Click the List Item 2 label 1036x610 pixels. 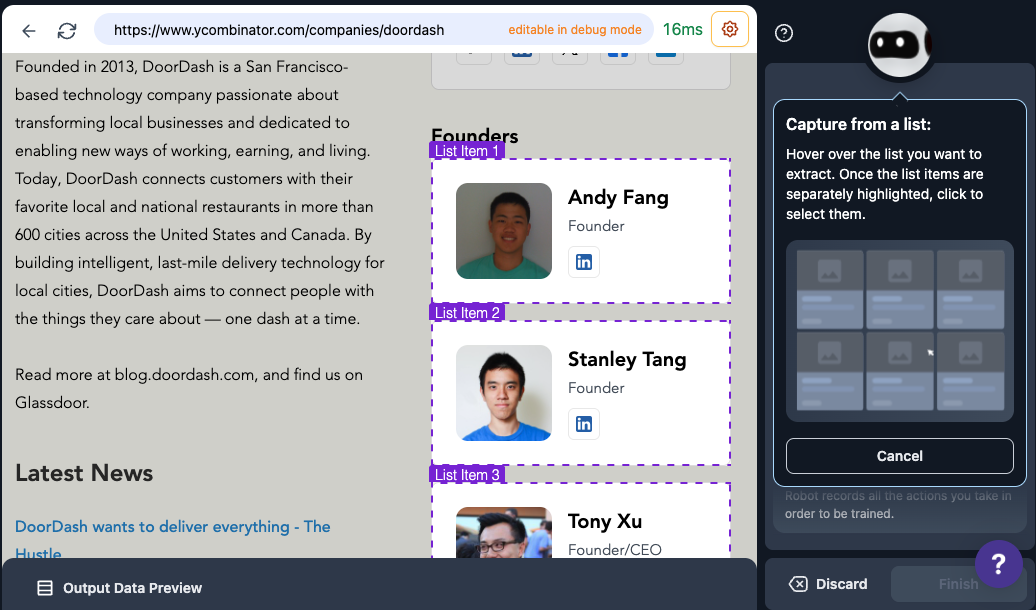tap(467, 313)
